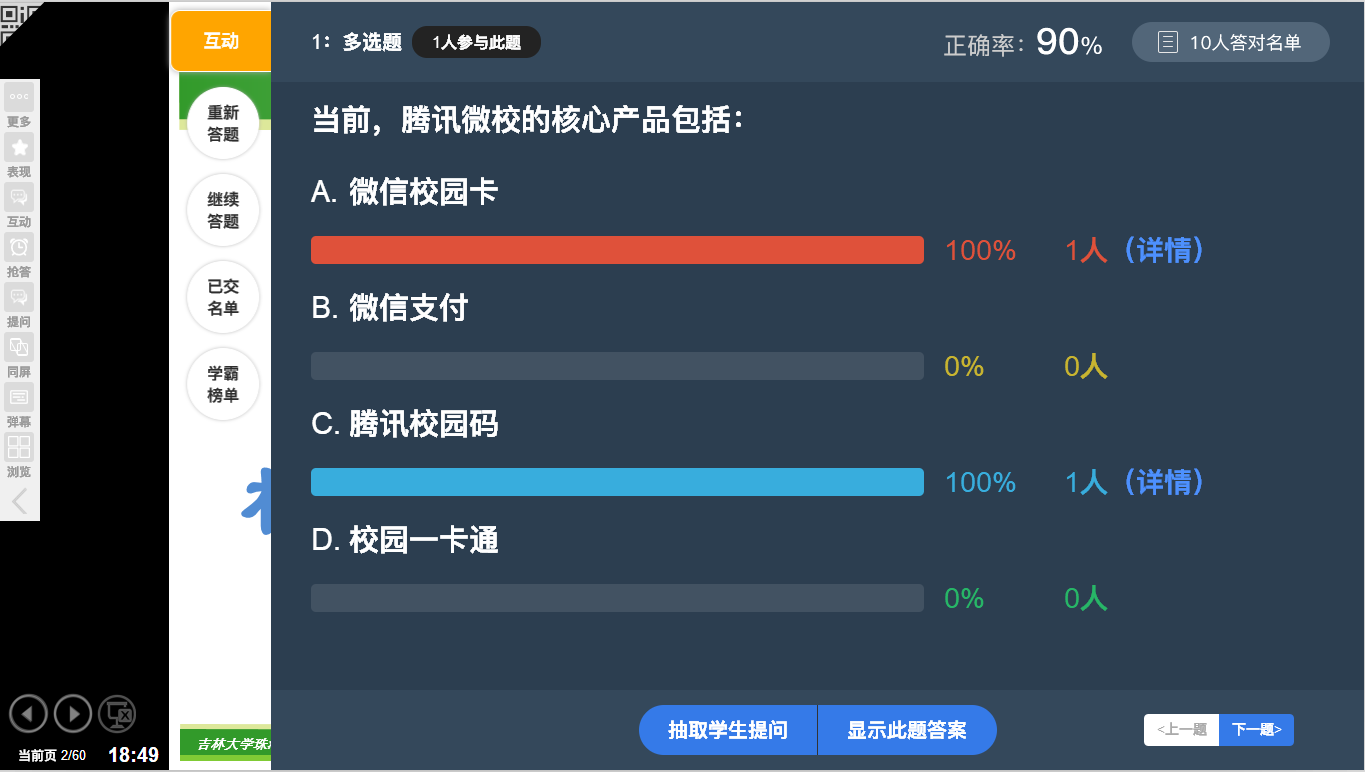Click the 显示此题答案 button
This screenshot has height=772, width=1365.
click(x=907, y=730)
